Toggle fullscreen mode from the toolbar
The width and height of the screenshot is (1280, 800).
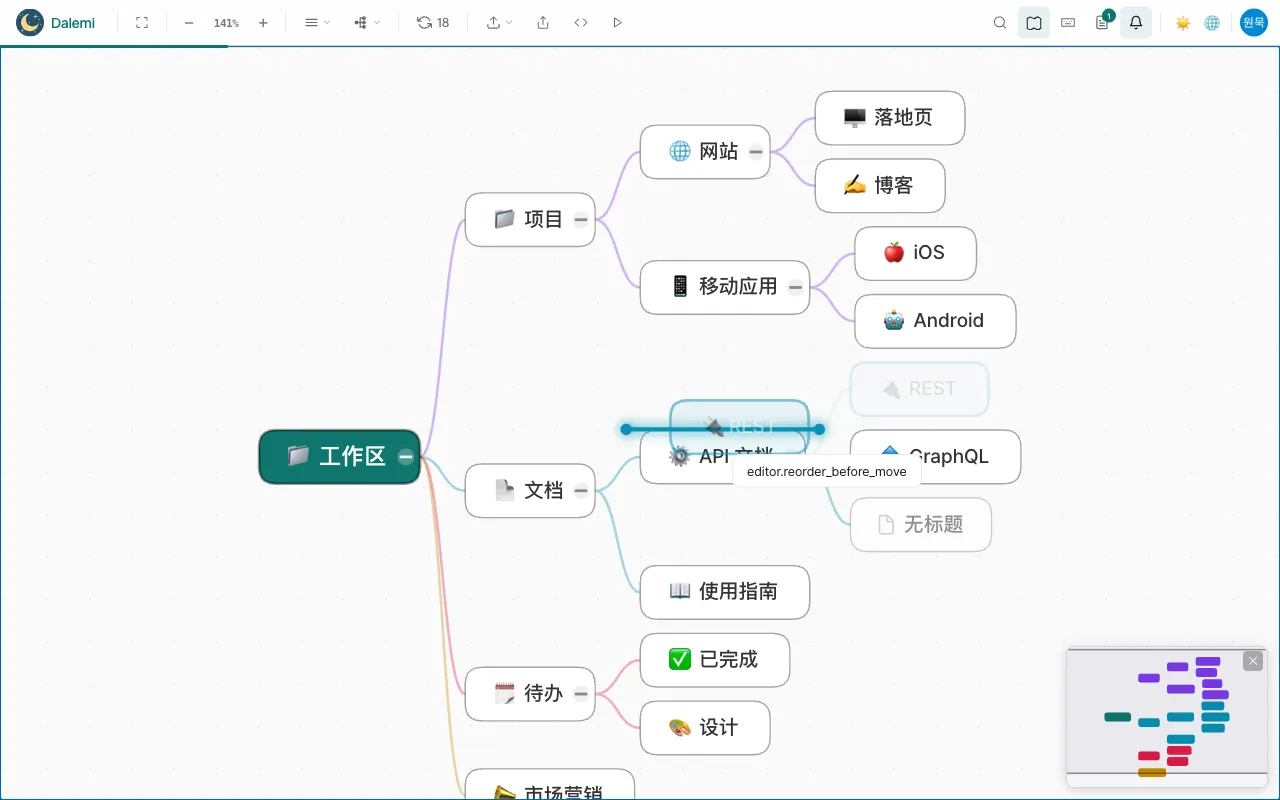[142, 22]
